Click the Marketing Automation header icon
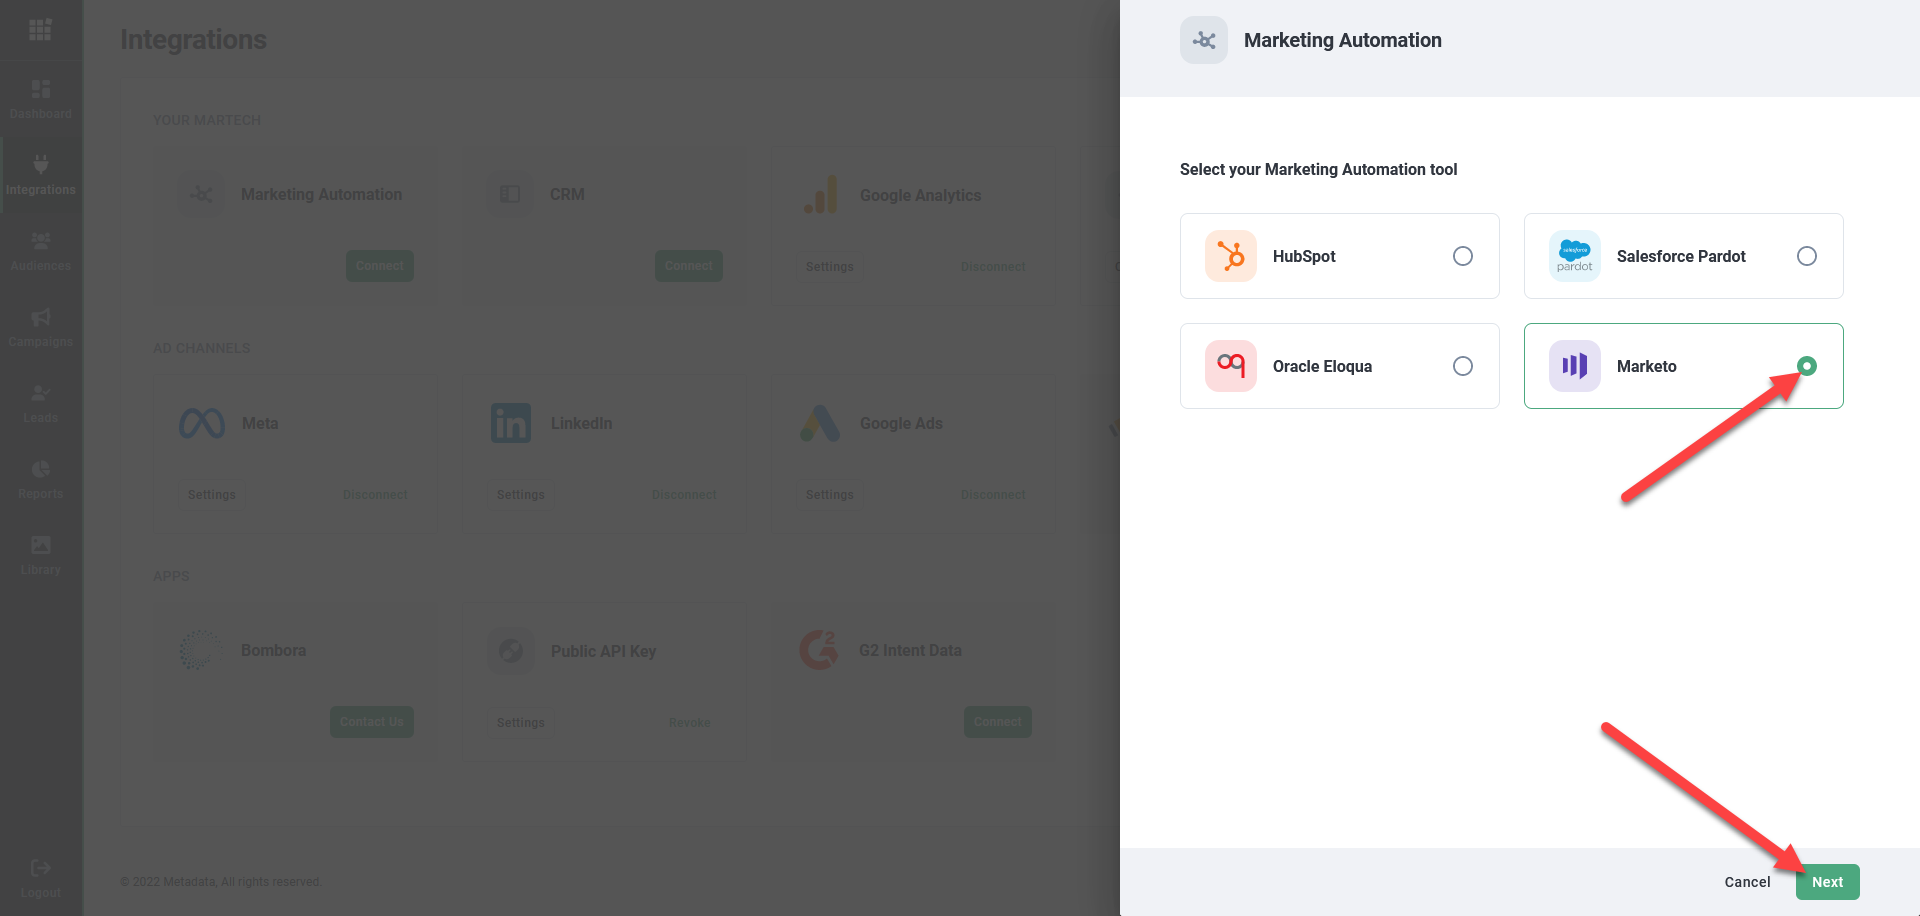Viewport: 1920px width, 916px height. [x=1204, y=40]
